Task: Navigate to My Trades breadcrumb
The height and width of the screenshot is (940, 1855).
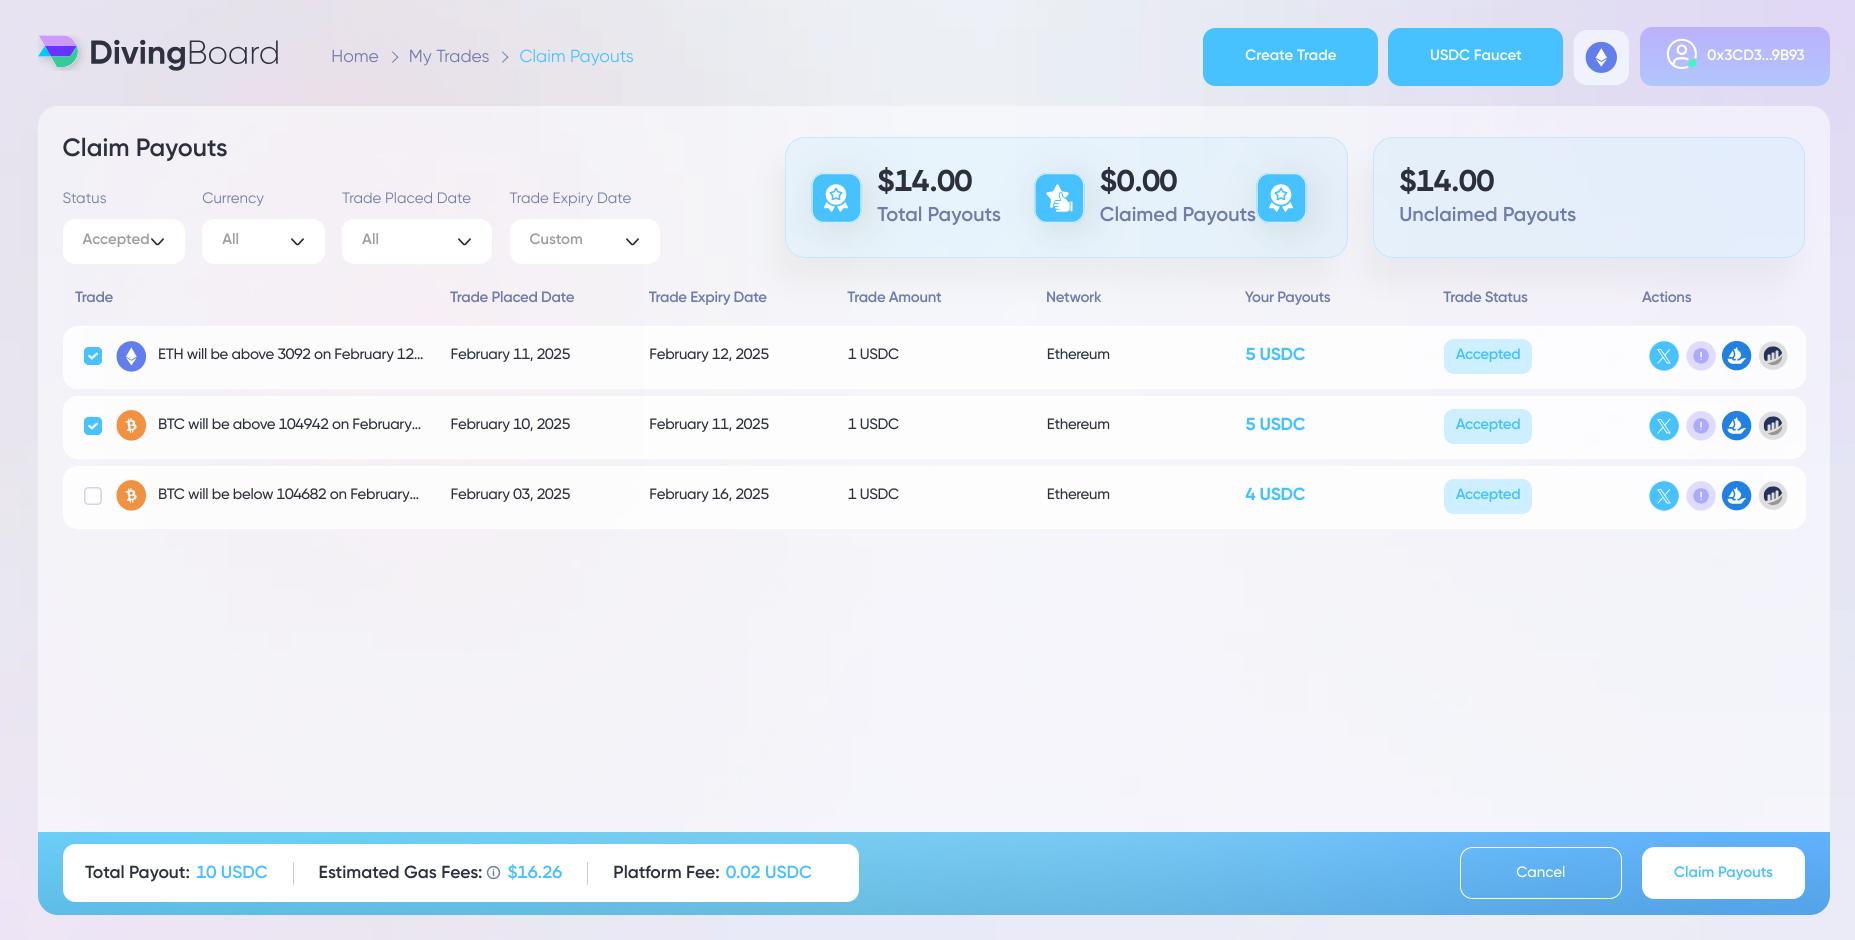Action: (x=448, y=56)
